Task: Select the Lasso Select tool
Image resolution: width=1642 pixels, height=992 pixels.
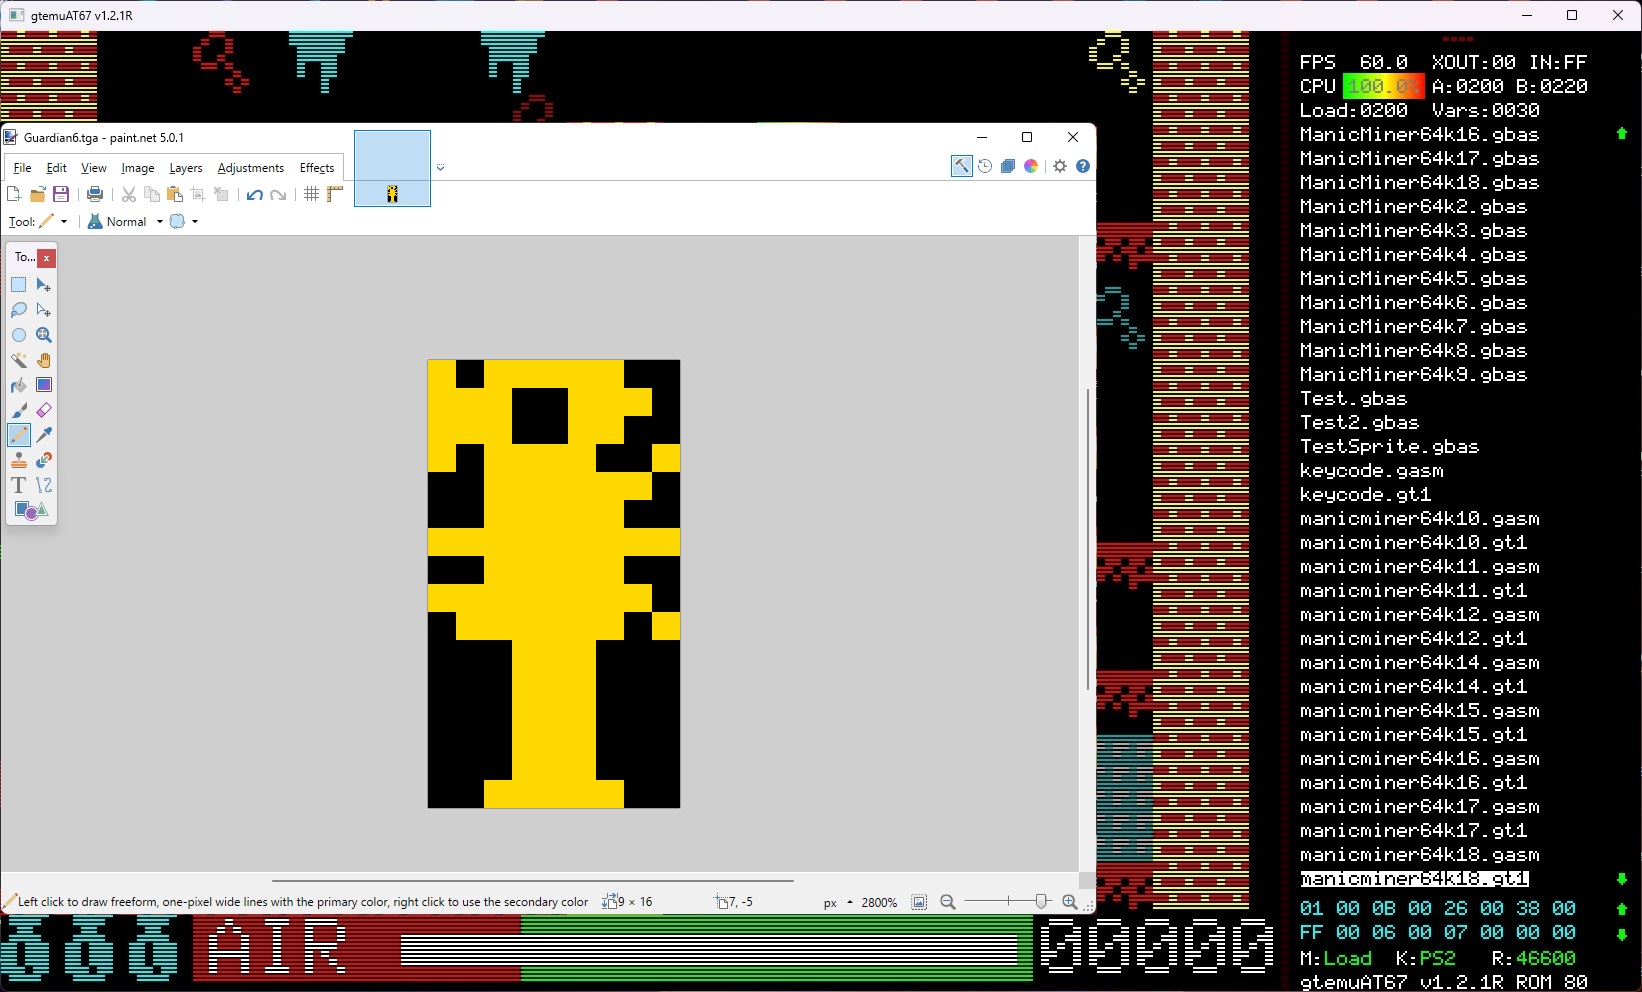Action: pyautogui.click(x=19, y=310)
